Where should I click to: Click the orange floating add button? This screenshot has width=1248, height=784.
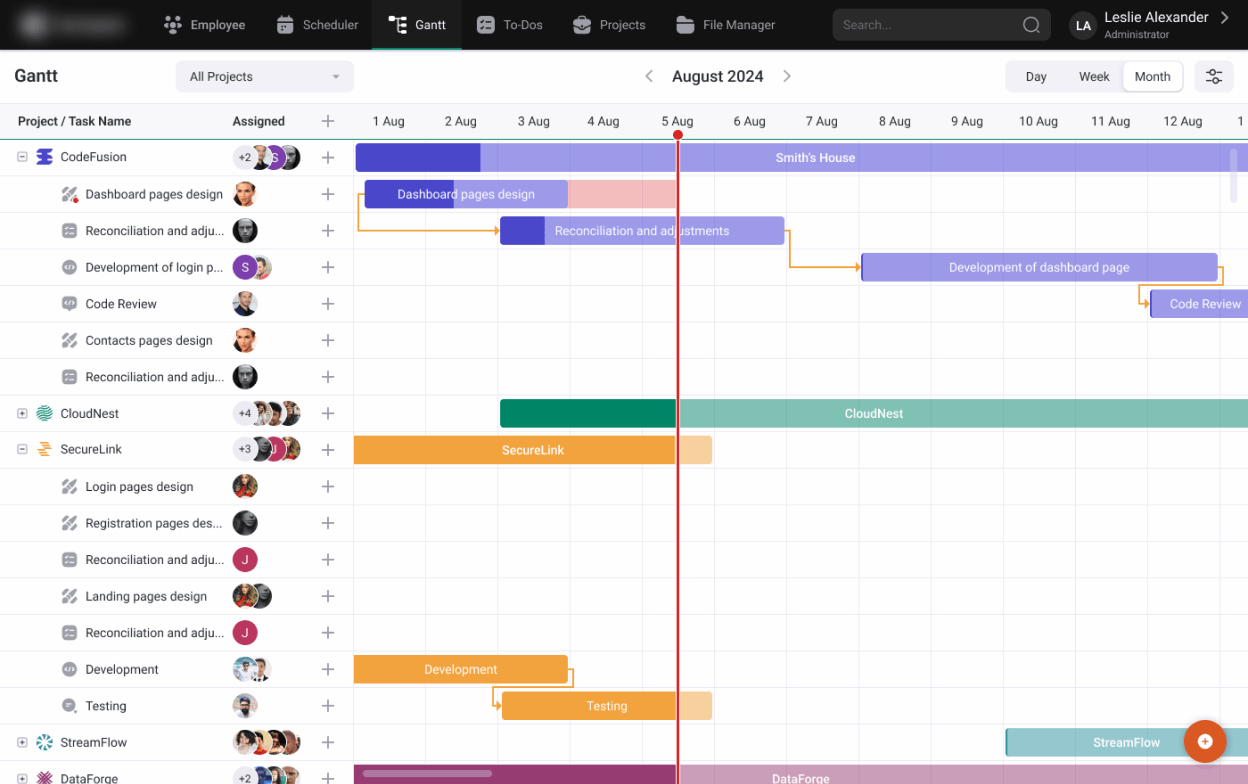pos(1205,741)
